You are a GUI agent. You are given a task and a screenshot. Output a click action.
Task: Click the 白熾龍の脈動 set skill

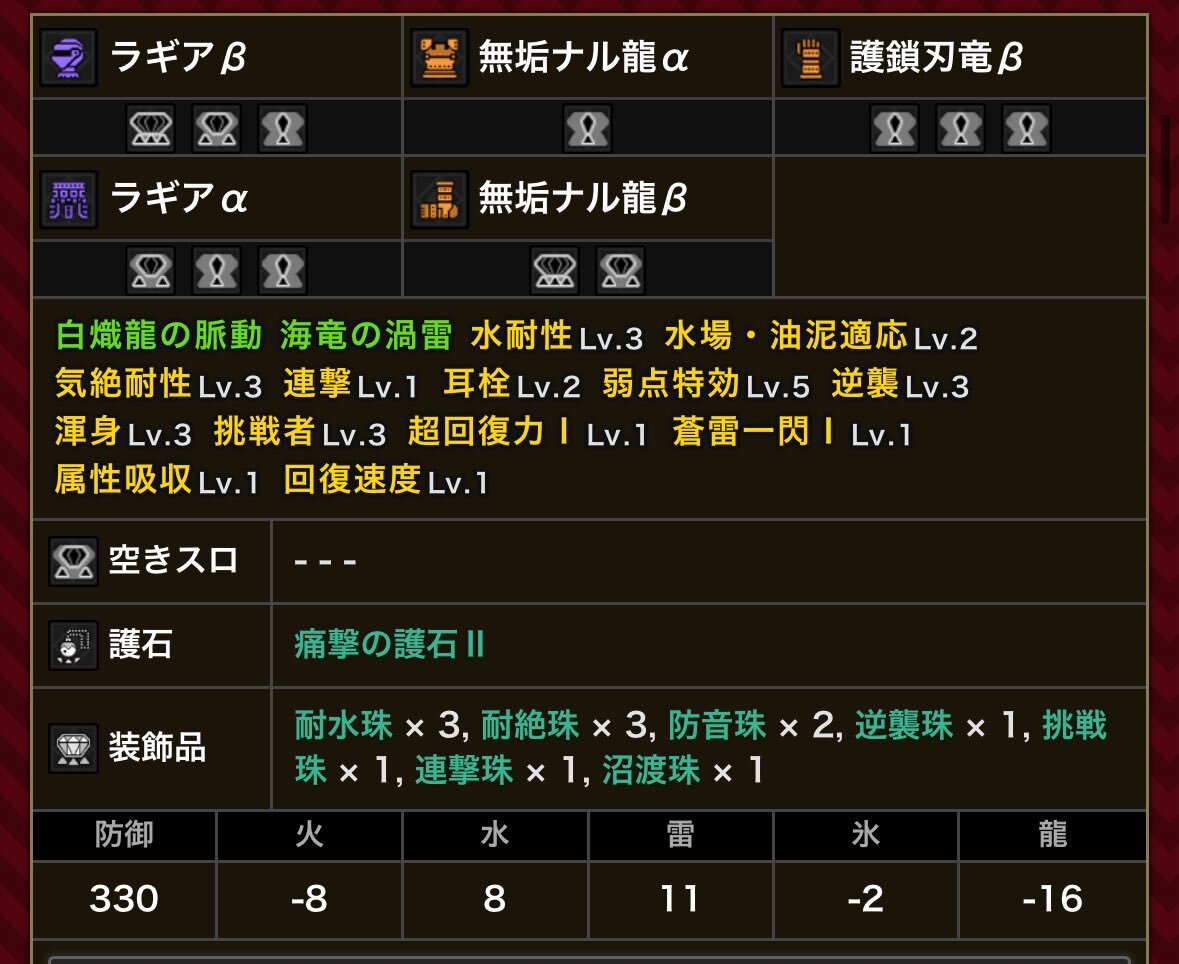159,335
